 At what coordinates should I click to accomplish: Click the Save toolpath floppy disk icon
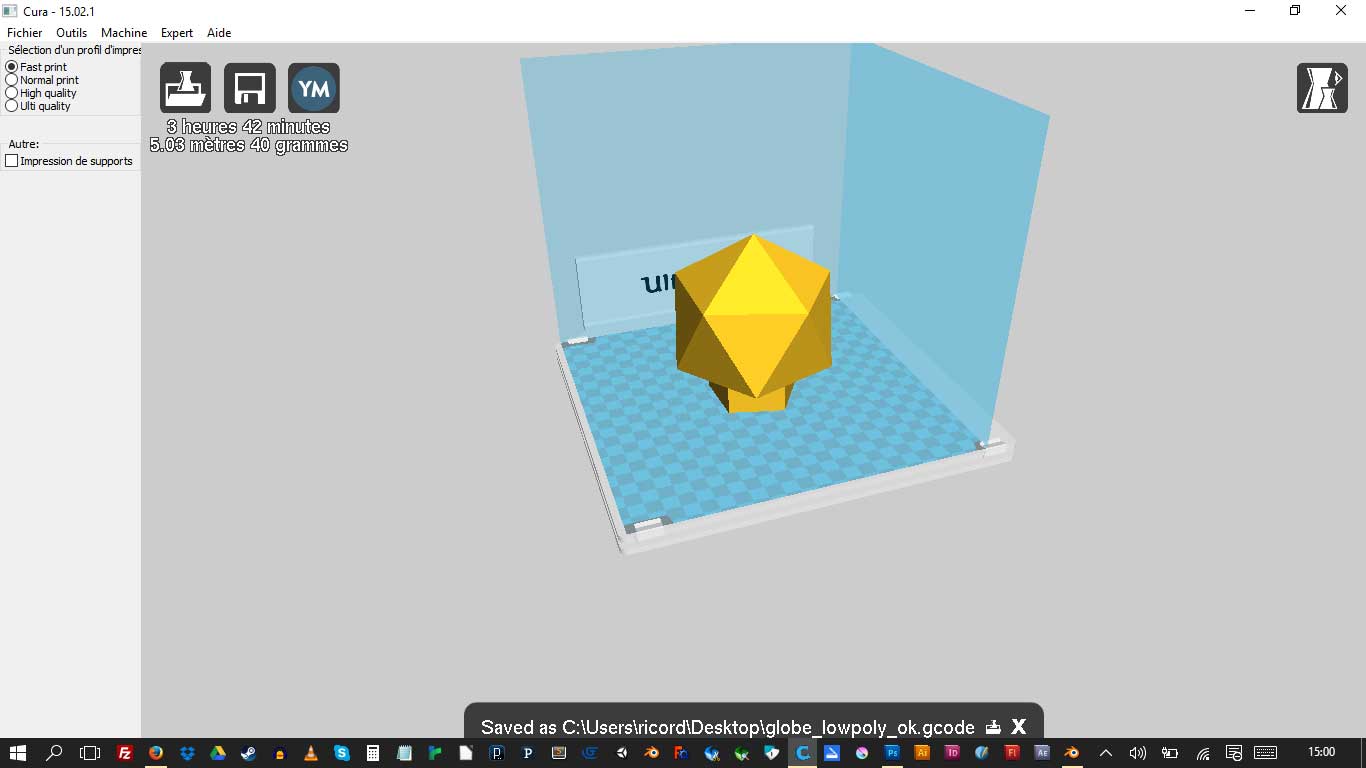249,88
